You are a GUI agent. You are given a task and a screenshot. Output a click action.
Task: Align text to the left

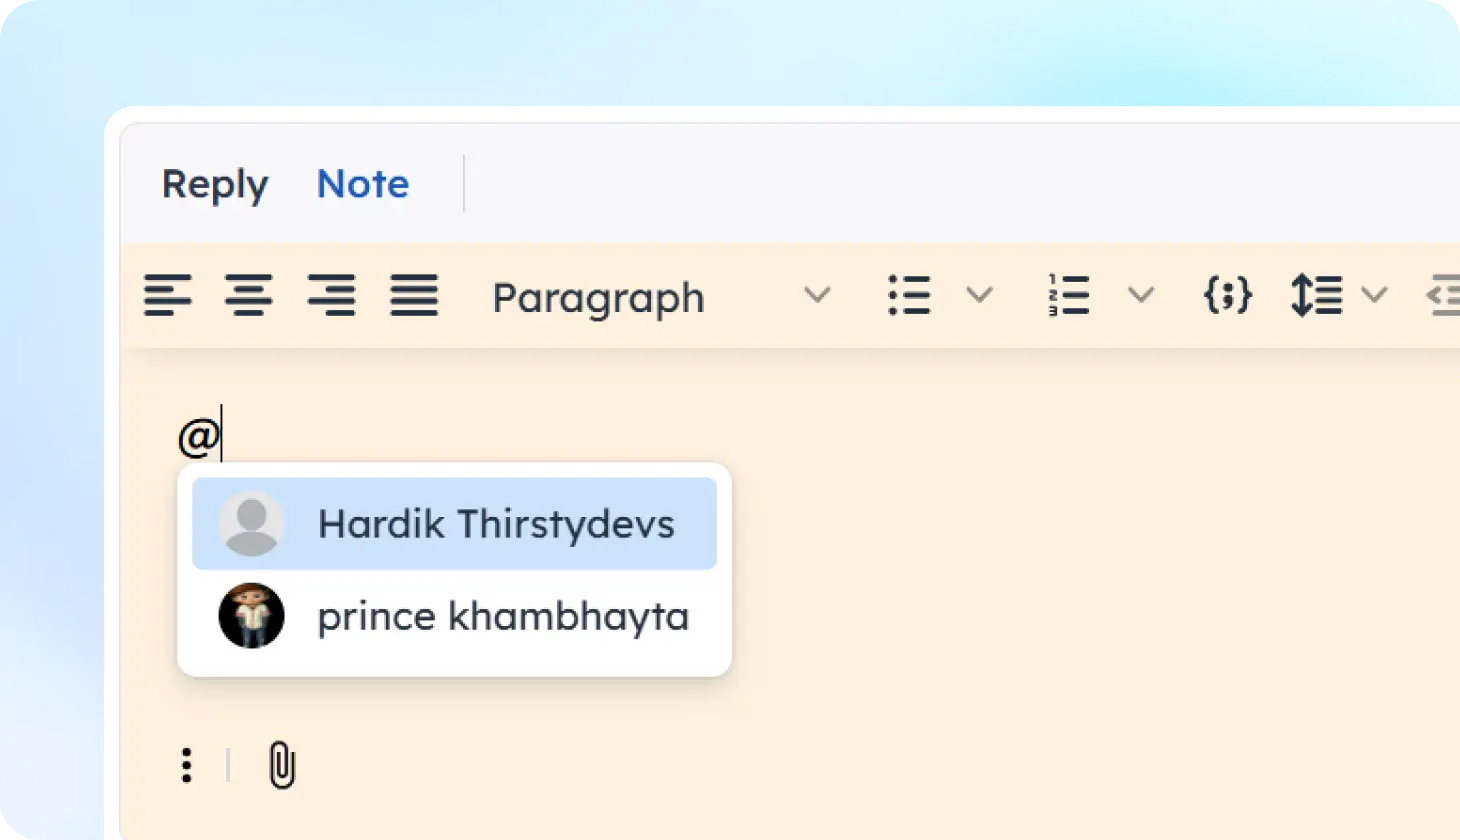tap(167, 295)
